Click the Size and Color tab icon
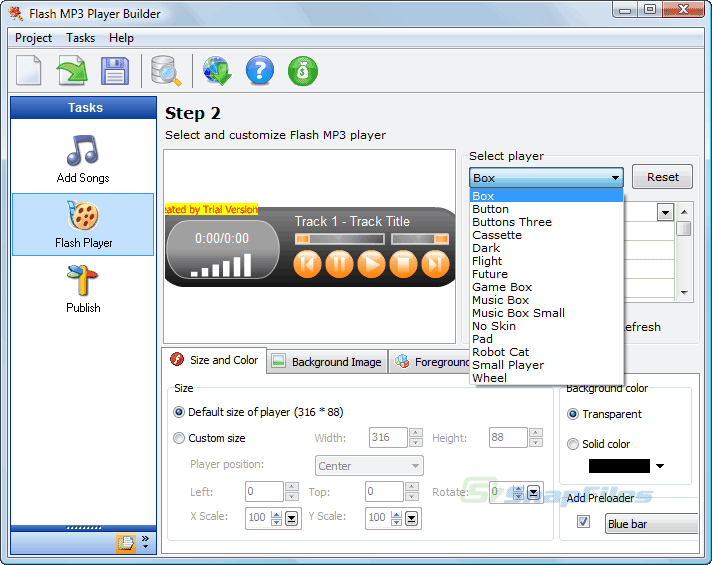 [177, 359]
